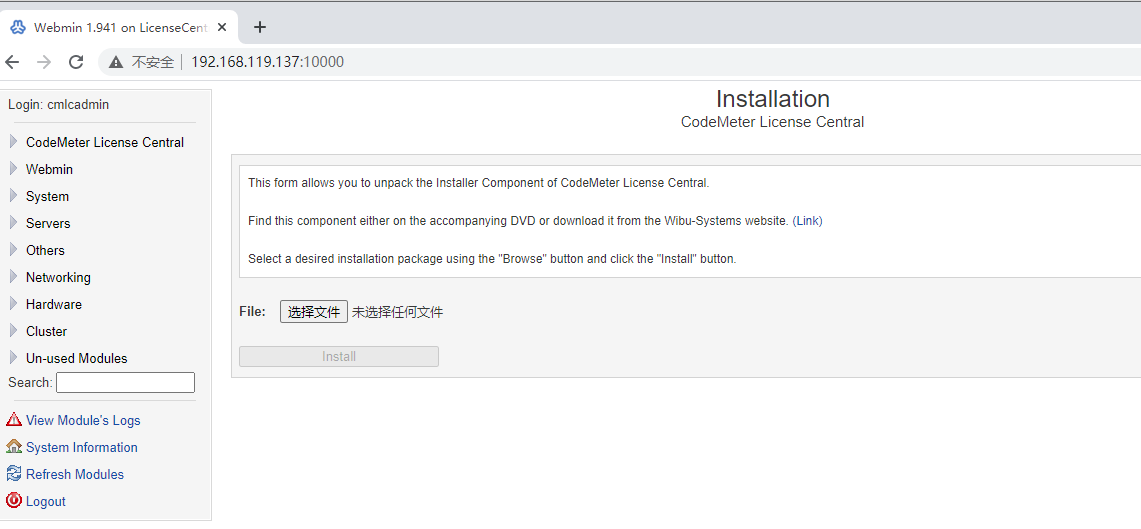Click the View Module's Logs warning icon
This screenshot has height=529, width=1141.
[x=14, y=420]
